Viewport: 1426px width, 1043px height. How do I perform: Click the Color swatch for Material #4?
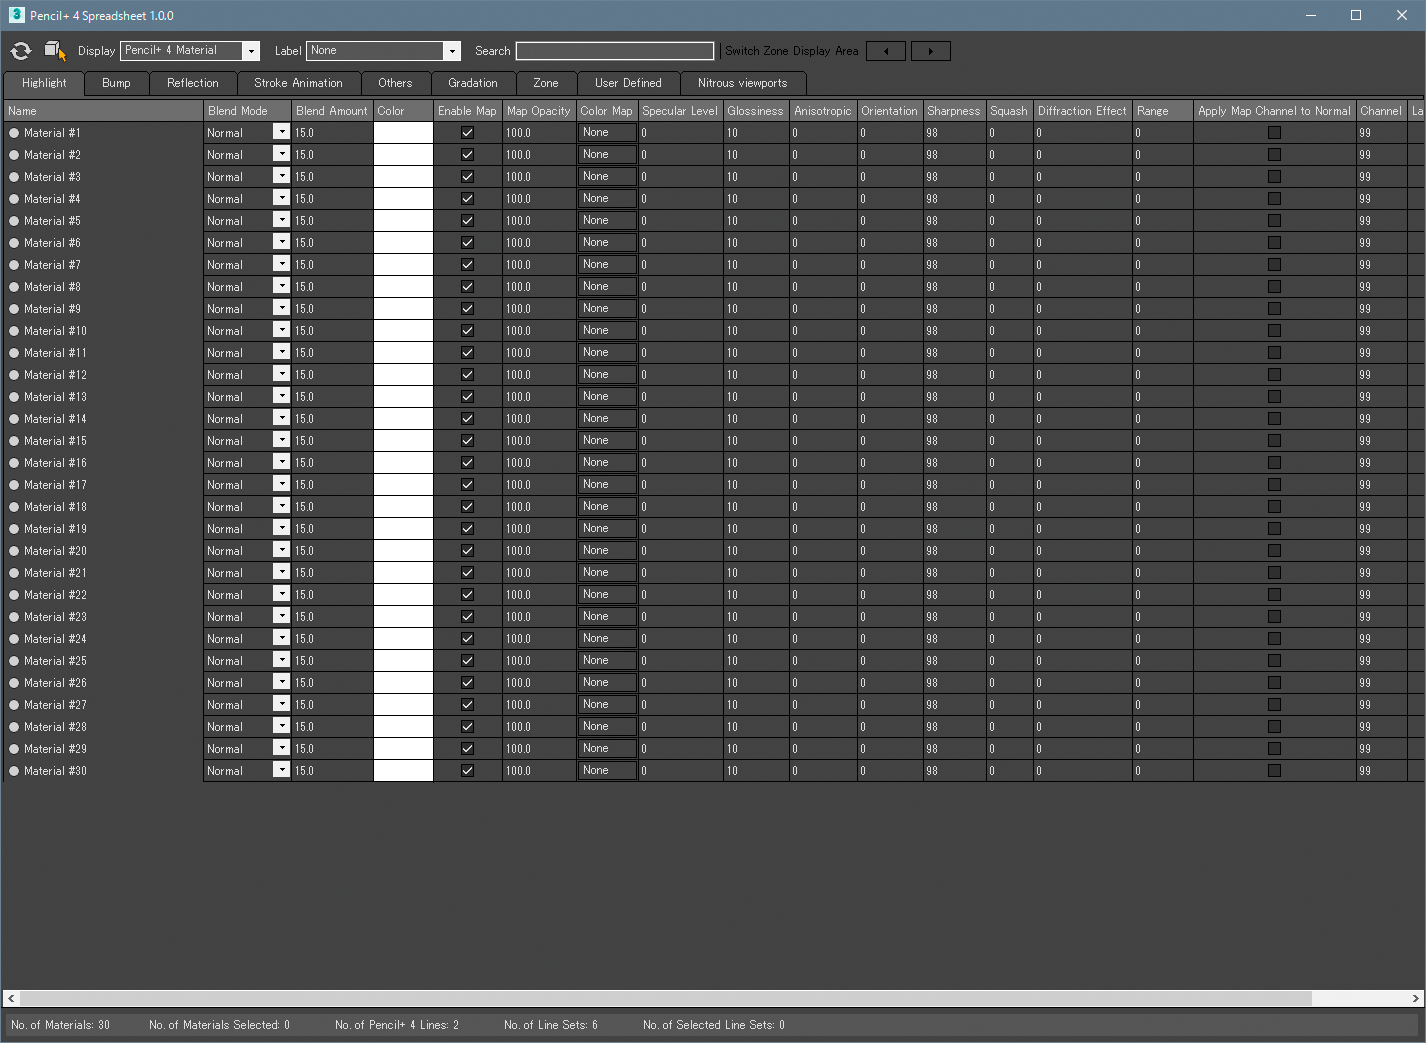coord(402,198)
